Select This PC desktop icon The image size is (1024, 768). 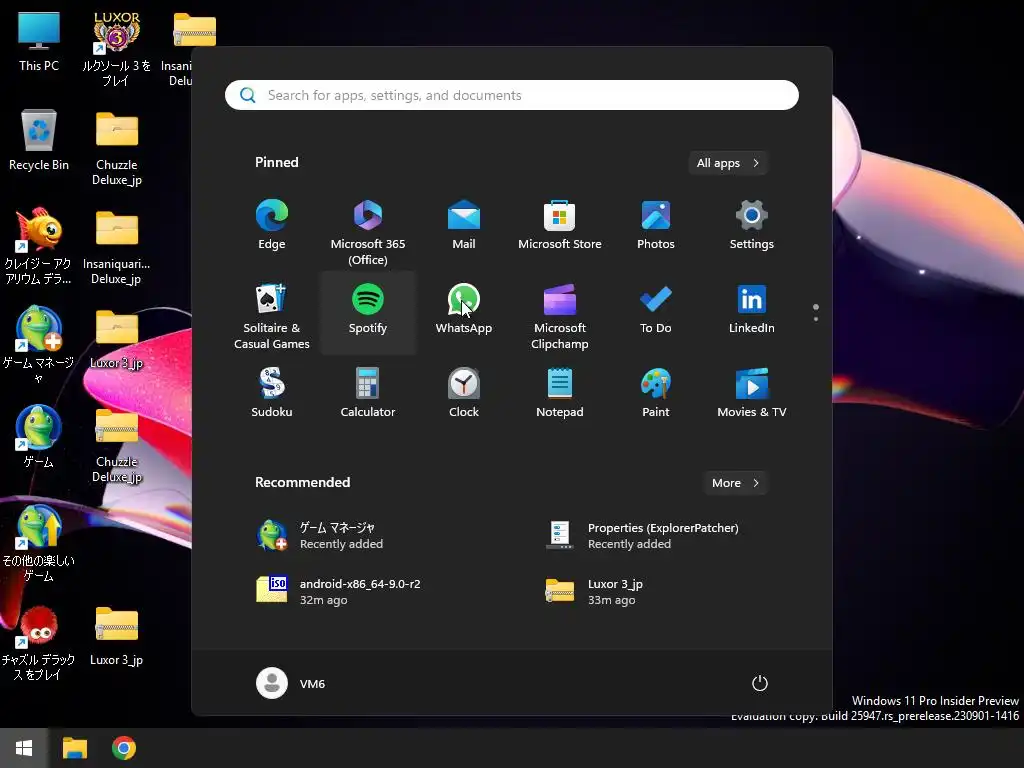pyautogui.click(x=39, y=41)
